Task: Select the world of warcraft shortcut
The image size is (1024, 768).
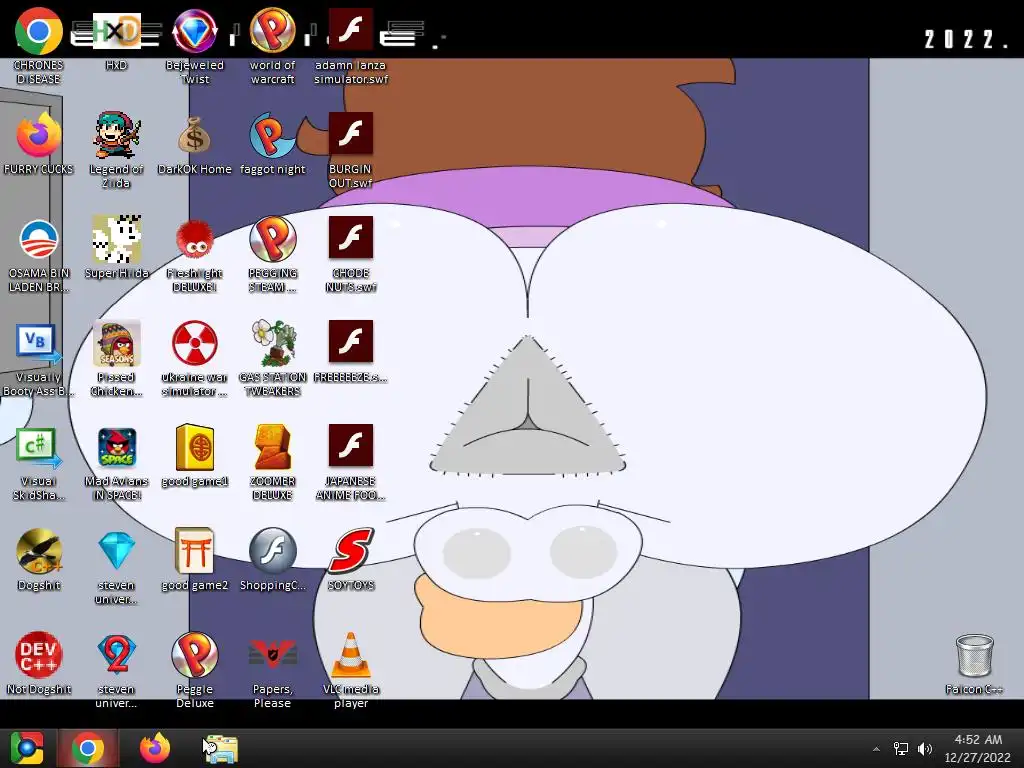Action: click(272, 31)
